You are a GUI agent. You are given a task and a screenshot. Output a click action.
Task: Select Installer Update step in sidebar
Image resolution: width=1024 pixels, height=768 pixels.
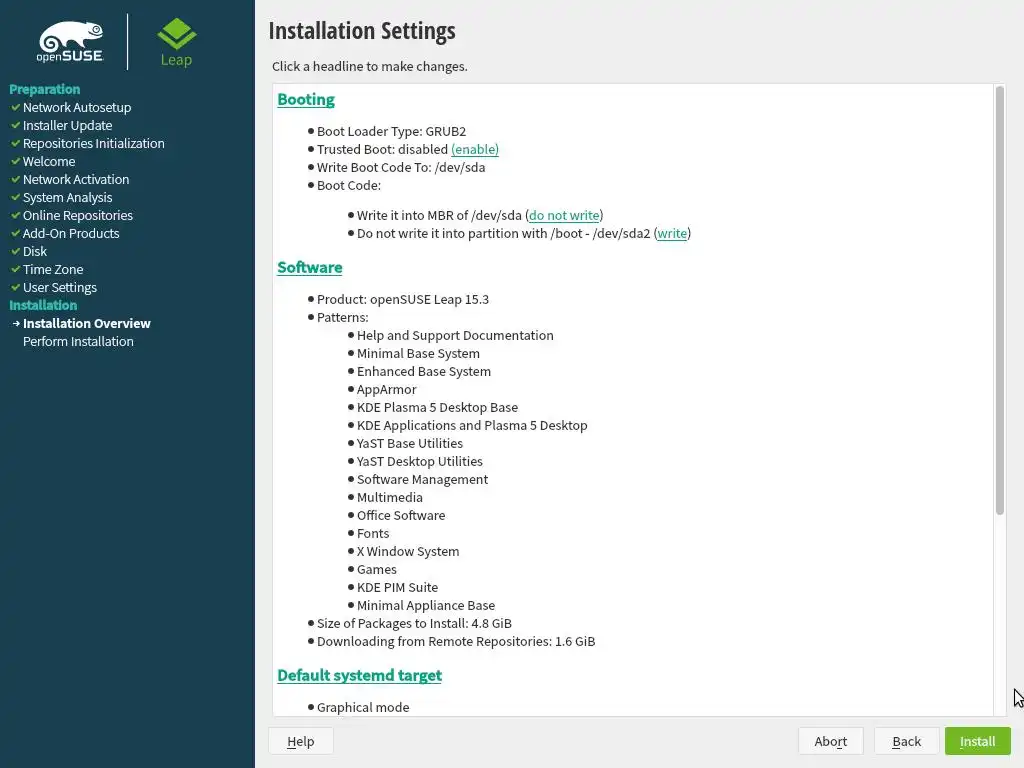(67, 125)
